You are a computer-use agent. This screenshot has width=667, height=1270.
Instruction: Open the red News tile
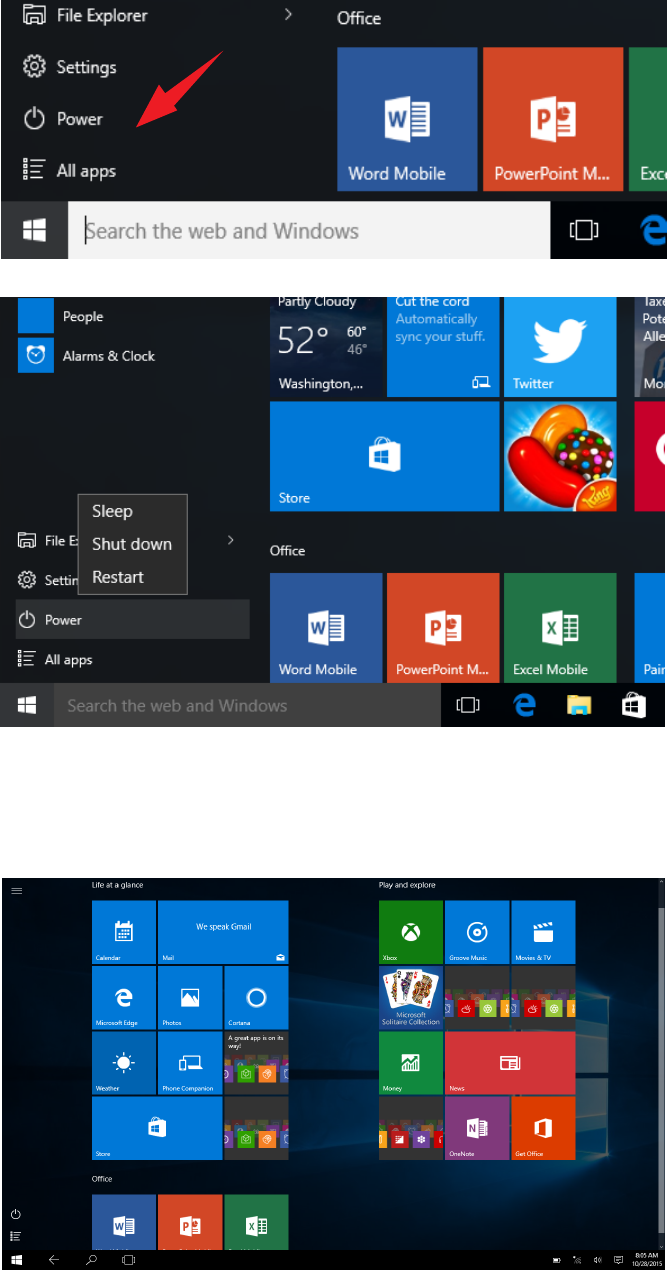point(510,1063)
